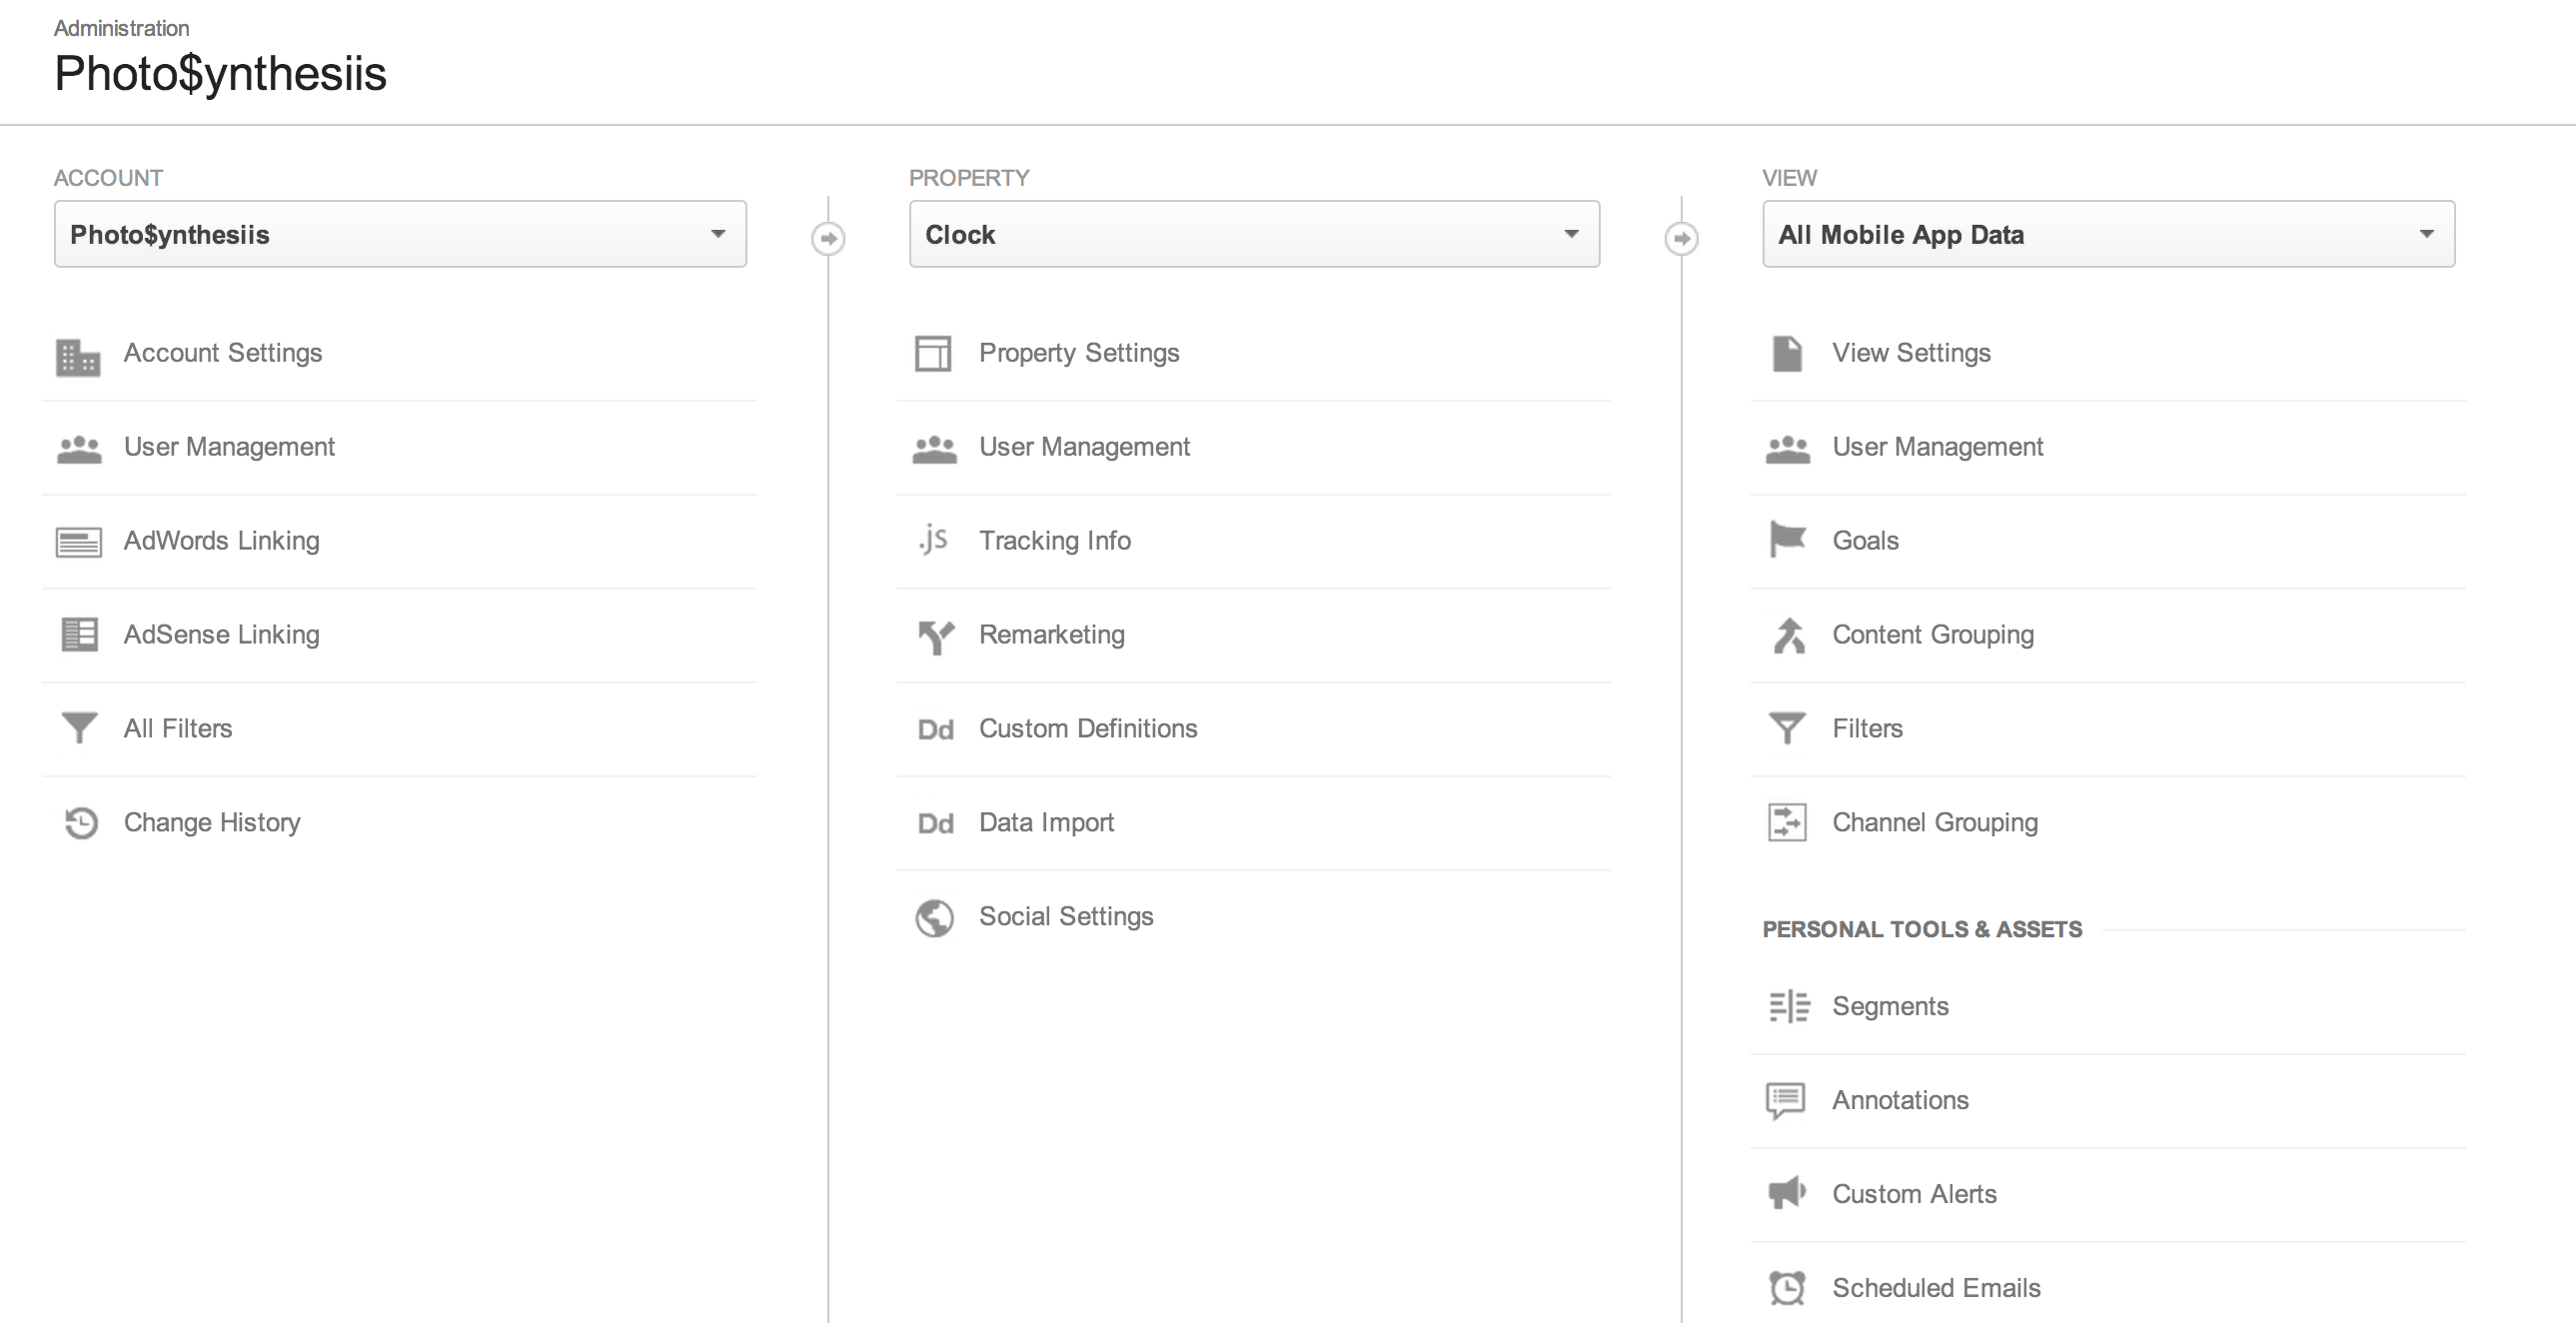2576x1323 pixels.
Task: Click the Channel Grouping arrows icon
Action: [1787, 823]
